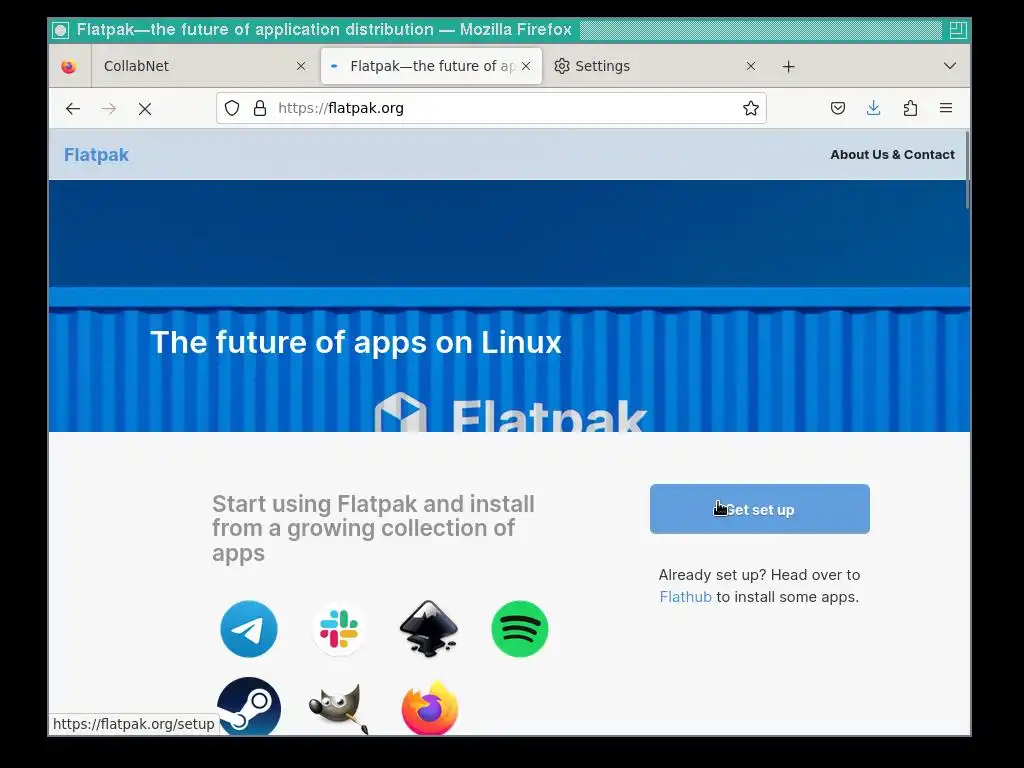Open the tracking protection shield icon
Viewport: 1024px width, 768px height.
pos(232,108)
